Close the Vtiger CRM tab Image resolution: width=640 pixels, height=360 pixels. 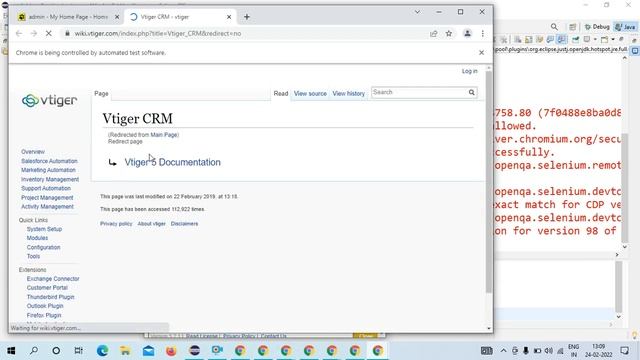coord(229,17)
